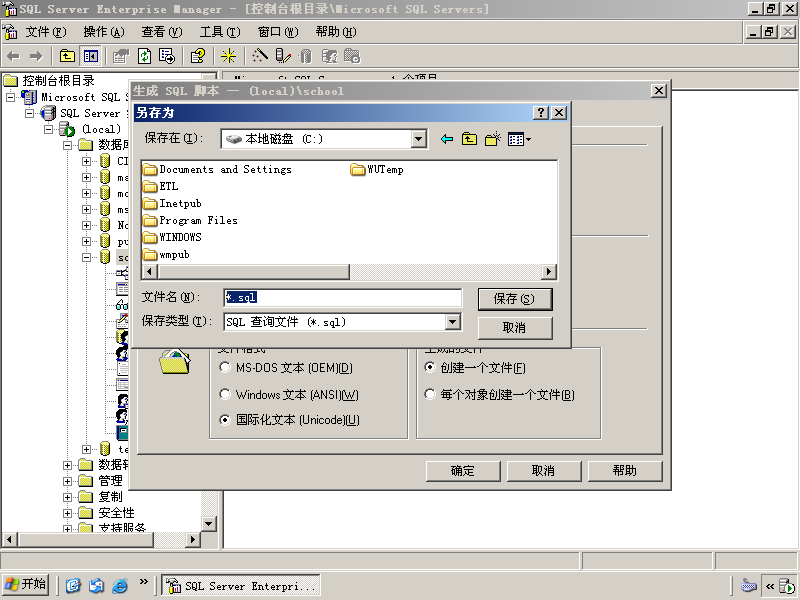The image size is (800, 600).
Task: Click the Register server toolbar icon
Action: click(x=283, y=56)
